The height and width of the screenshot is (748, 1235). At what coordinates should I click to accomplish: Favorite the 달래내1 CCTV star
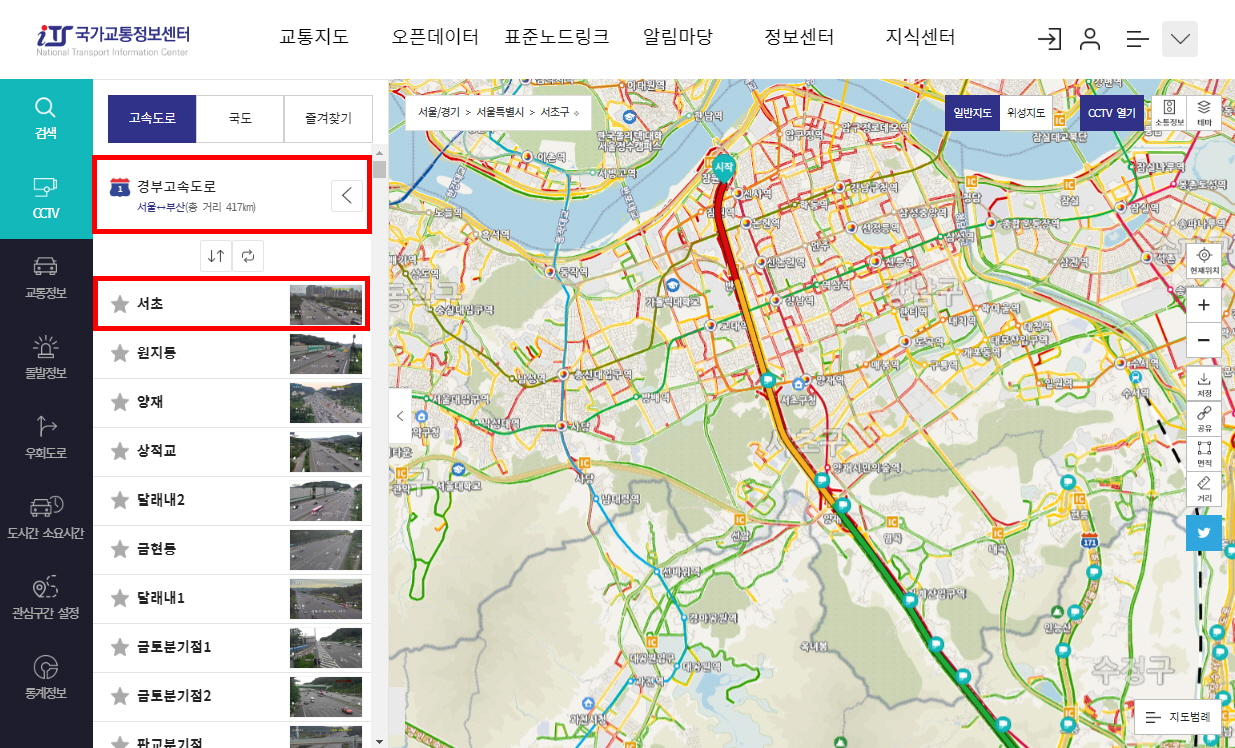pos(120,598)
